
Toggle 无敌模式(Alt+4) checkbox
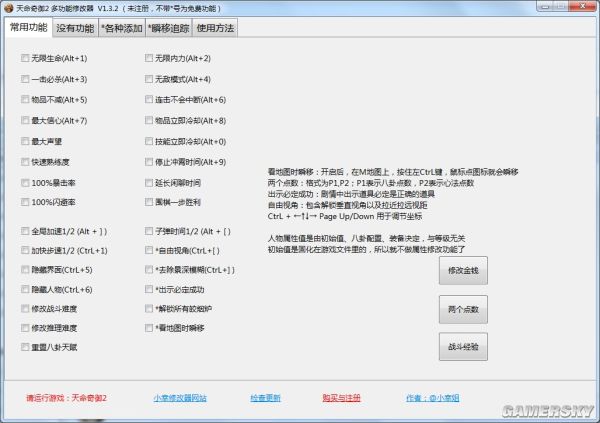(149, 79)
